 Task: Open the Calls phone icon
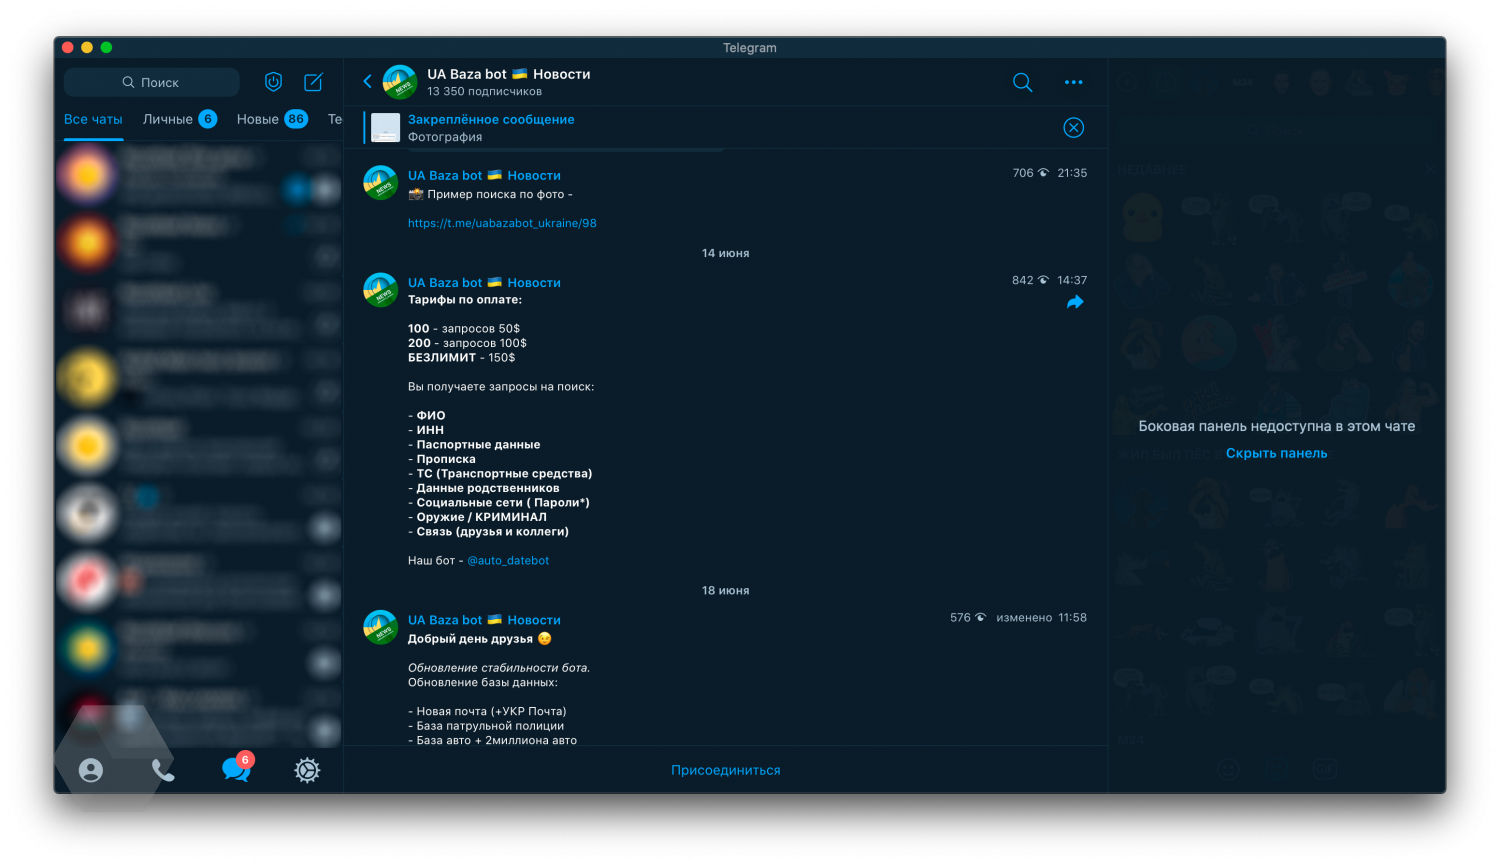coord(163,770)
